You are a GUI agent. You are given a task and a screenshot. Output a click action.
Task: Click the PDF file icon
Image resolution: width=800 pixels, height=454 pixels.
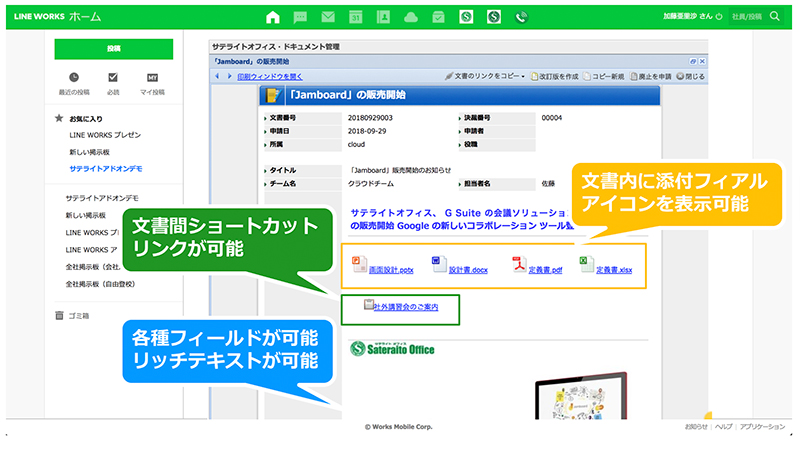coord(519,264)
